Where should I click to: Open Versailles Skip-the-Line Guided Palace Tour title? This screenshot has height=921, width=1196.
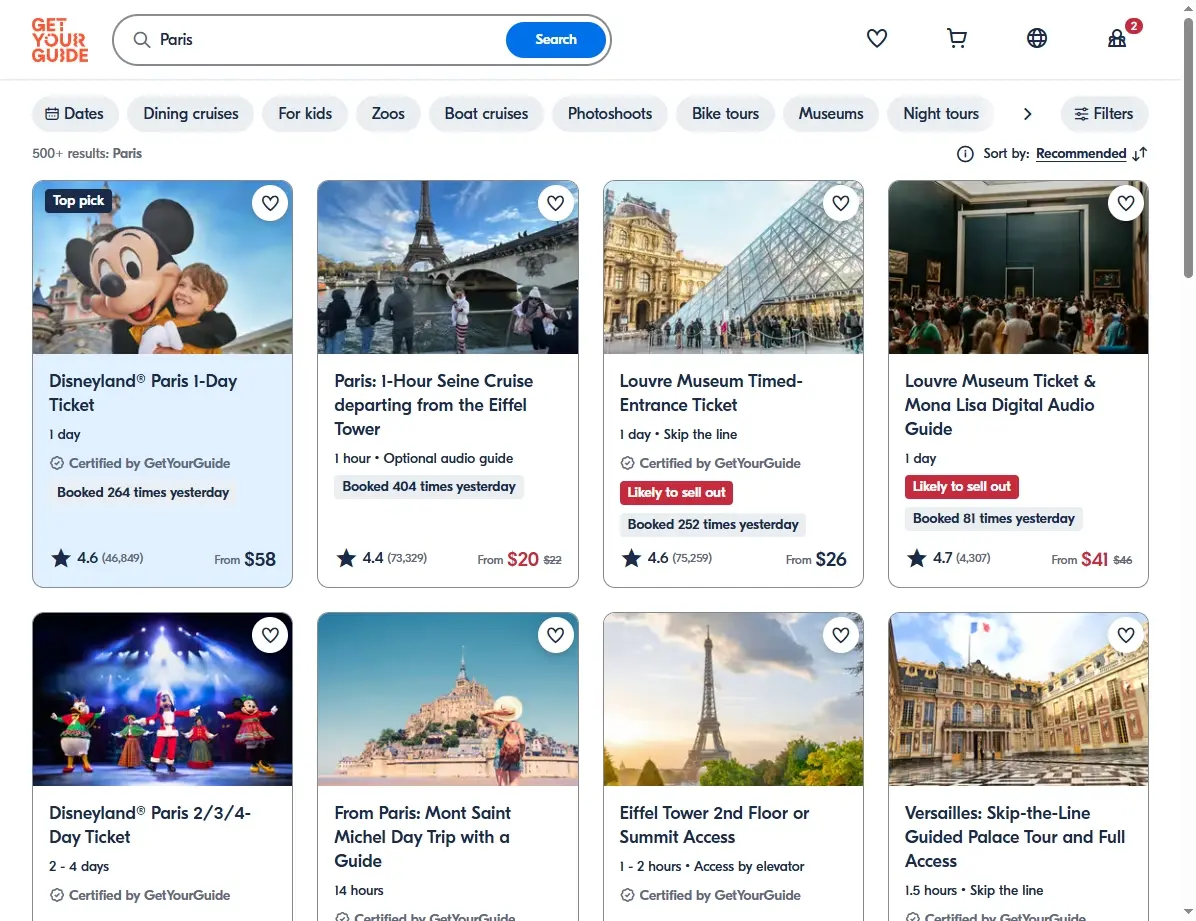[1015, 837]
